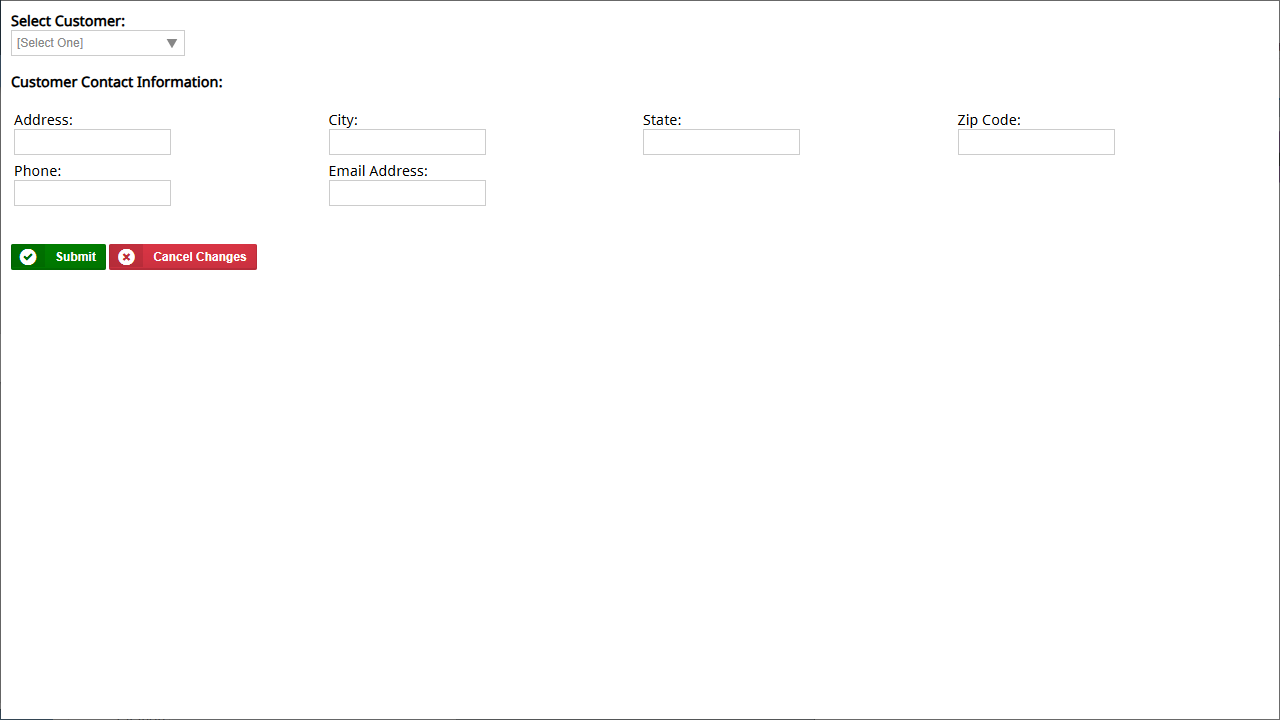Open the Select Customer dropdown
The width and height of the screenshot is (1280, 720).
98,43
